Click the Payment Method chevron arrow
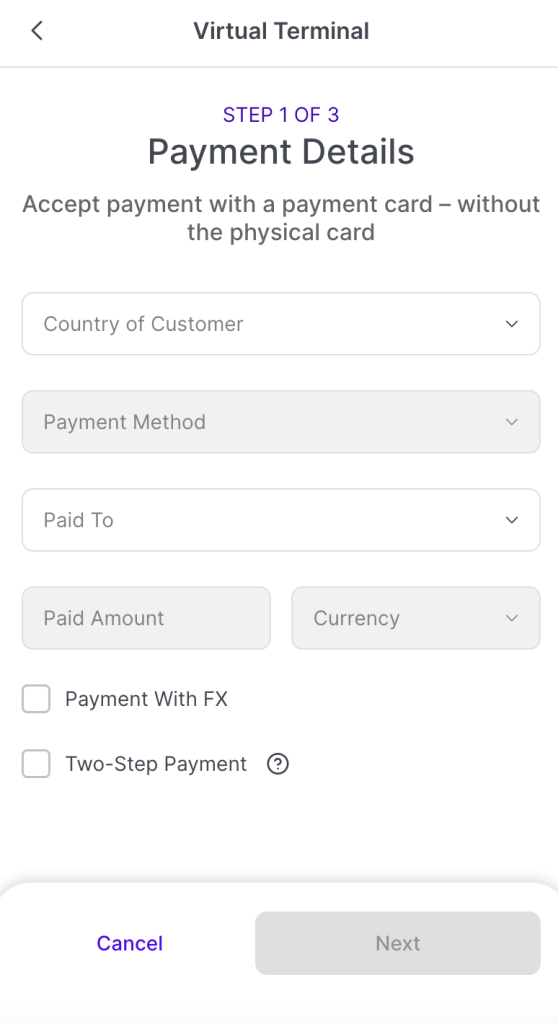 tap(512, 422)
